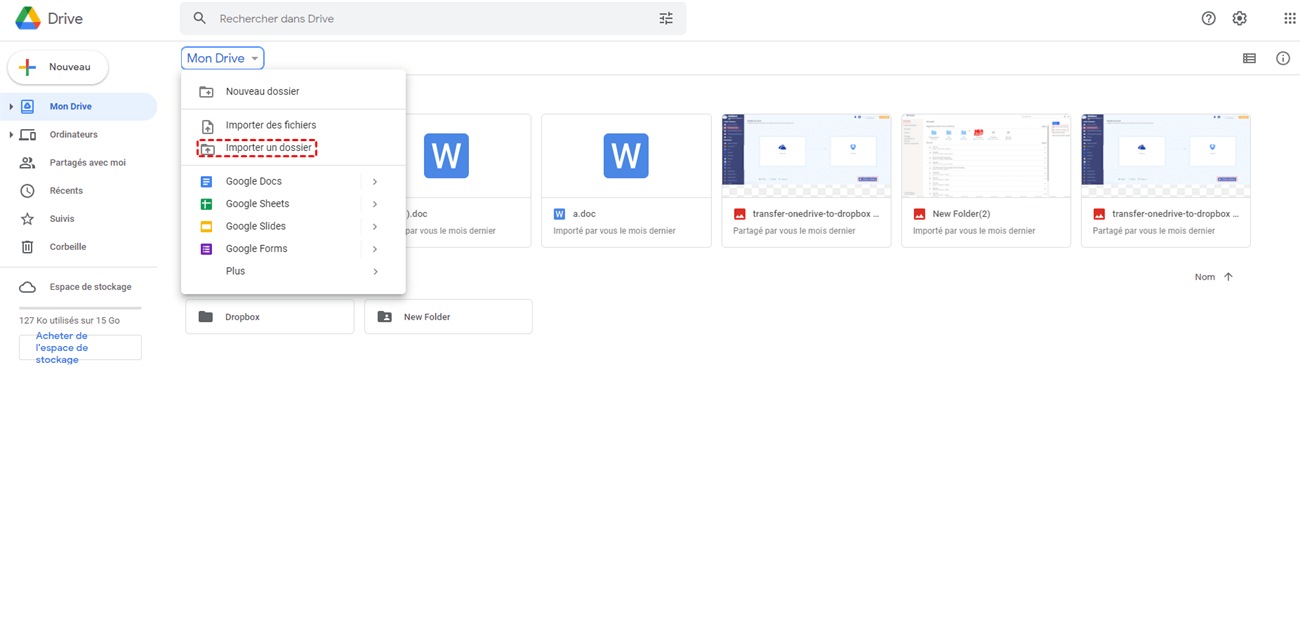Screen dimensions: 1300x624
Task: Click Acheter de l'espace de stockage button
Action: [x=80, y=347]
